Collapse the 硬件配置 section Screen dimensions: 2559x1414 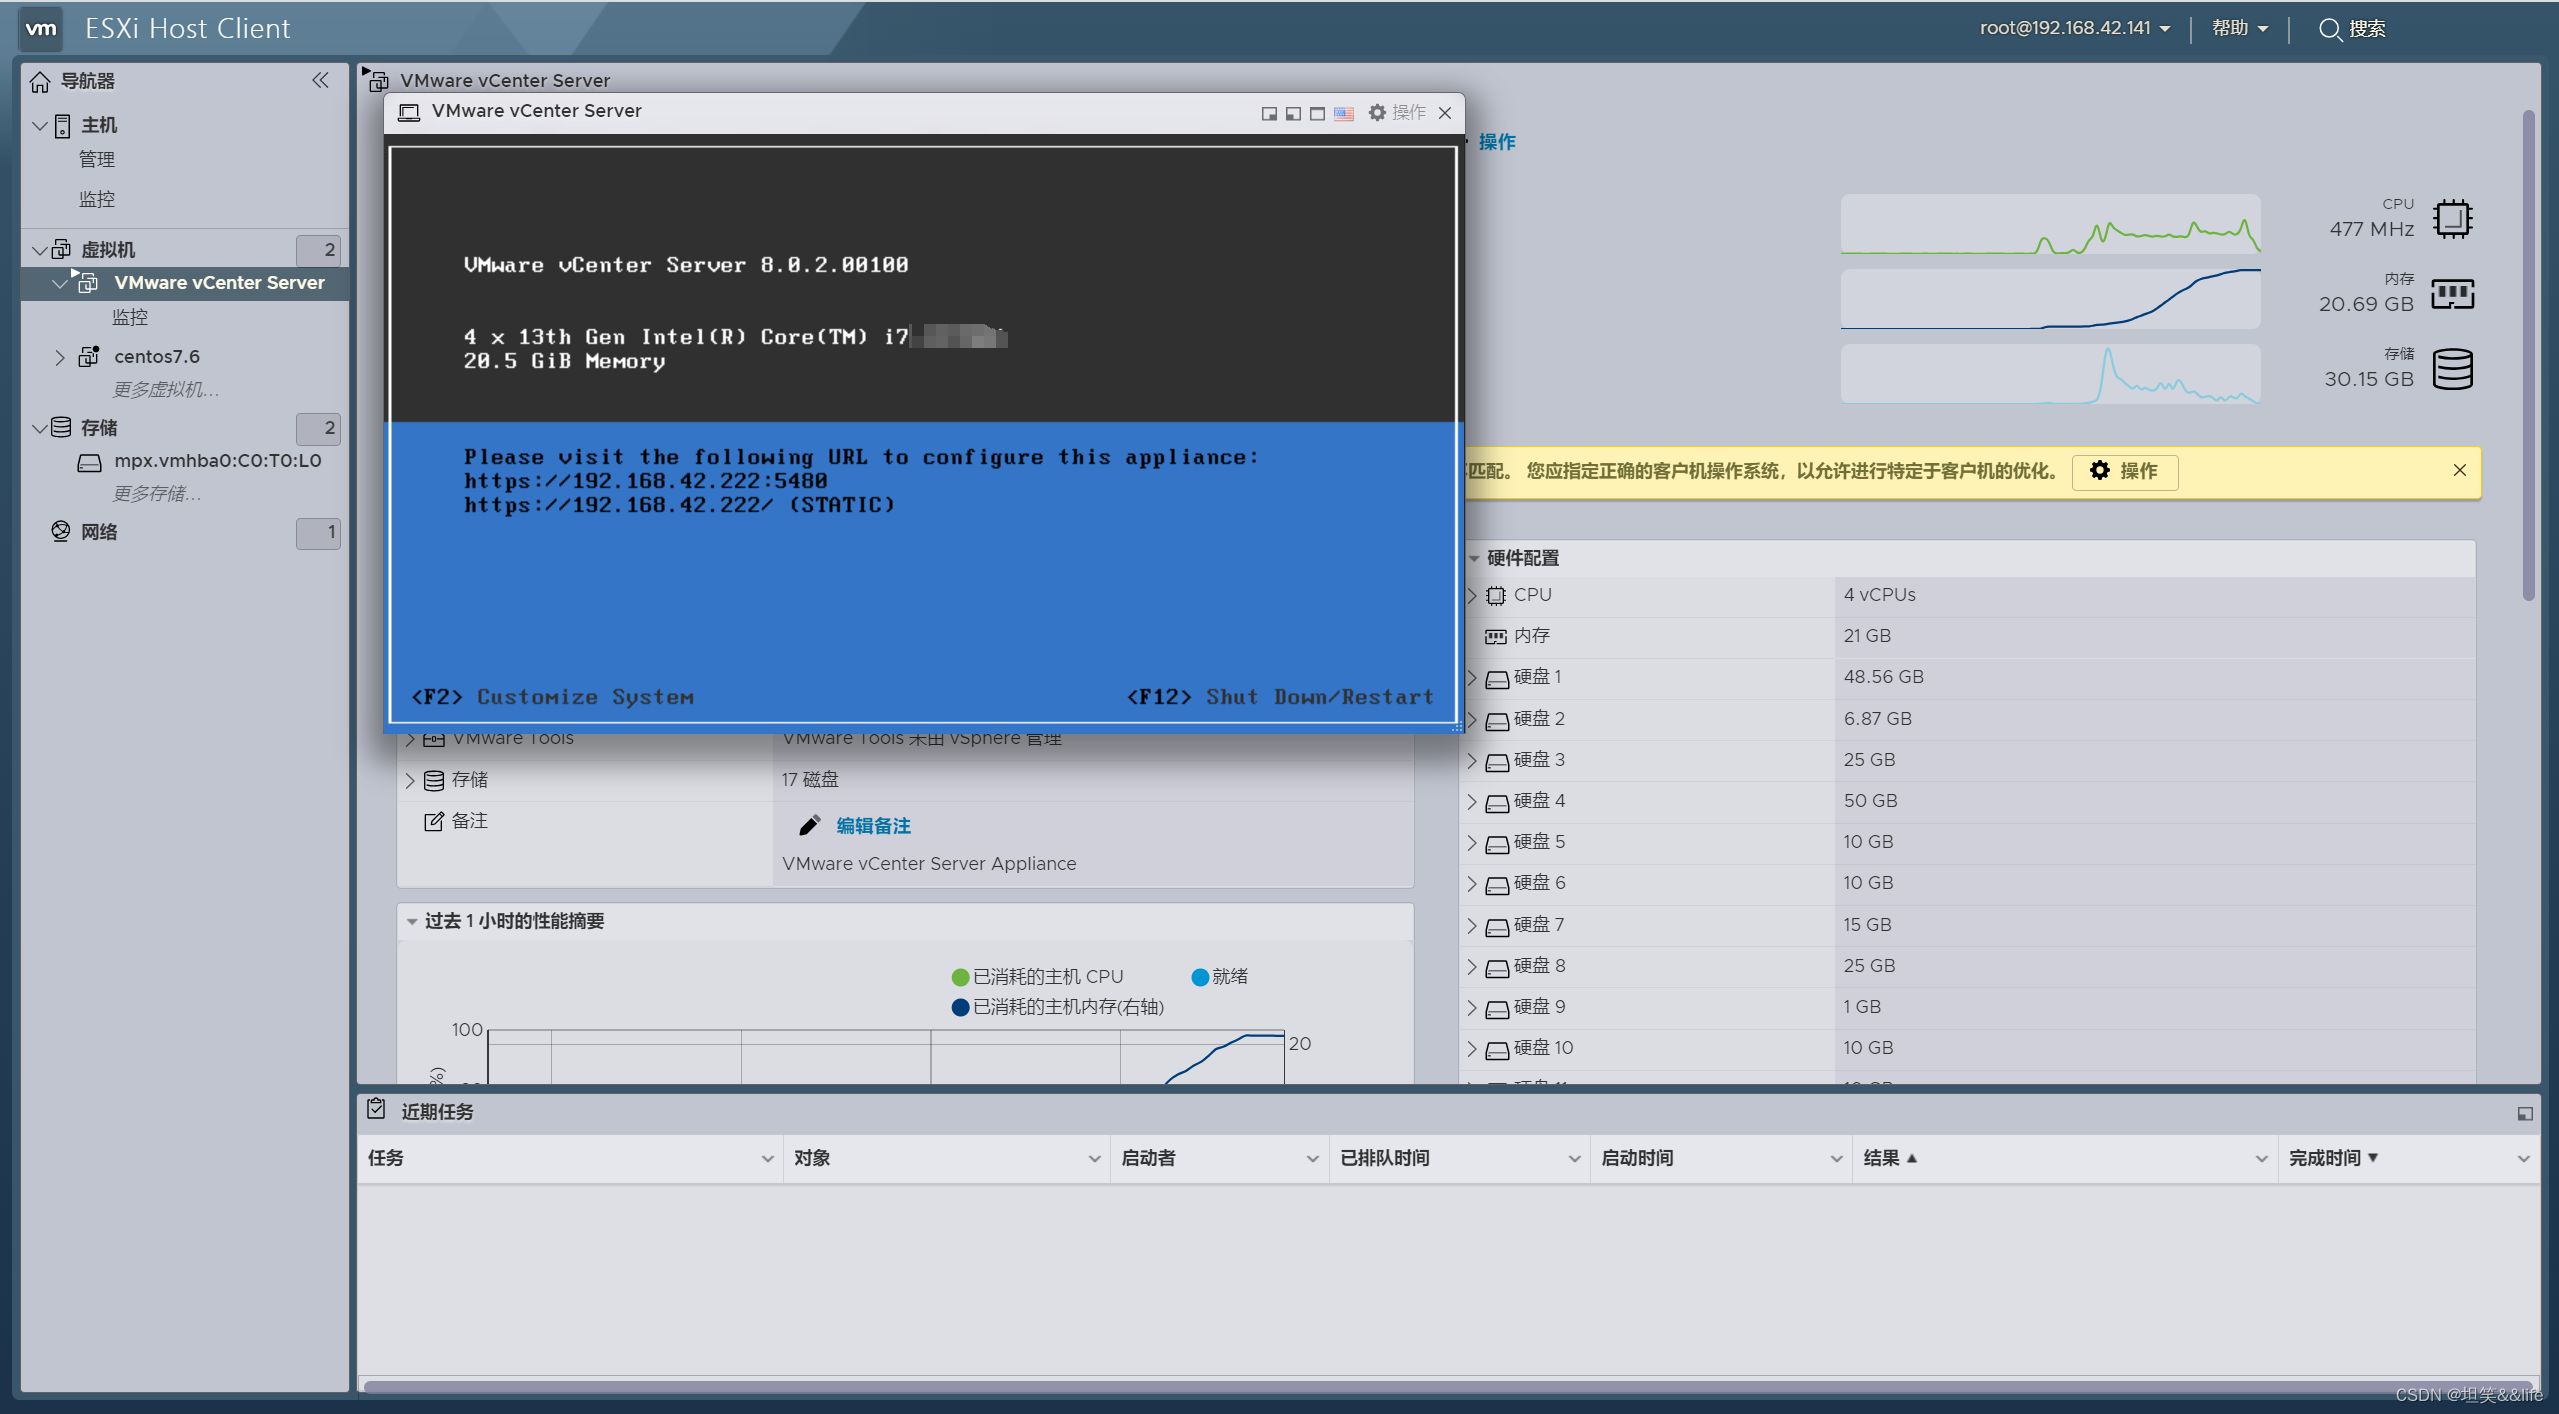(1473, 558)
